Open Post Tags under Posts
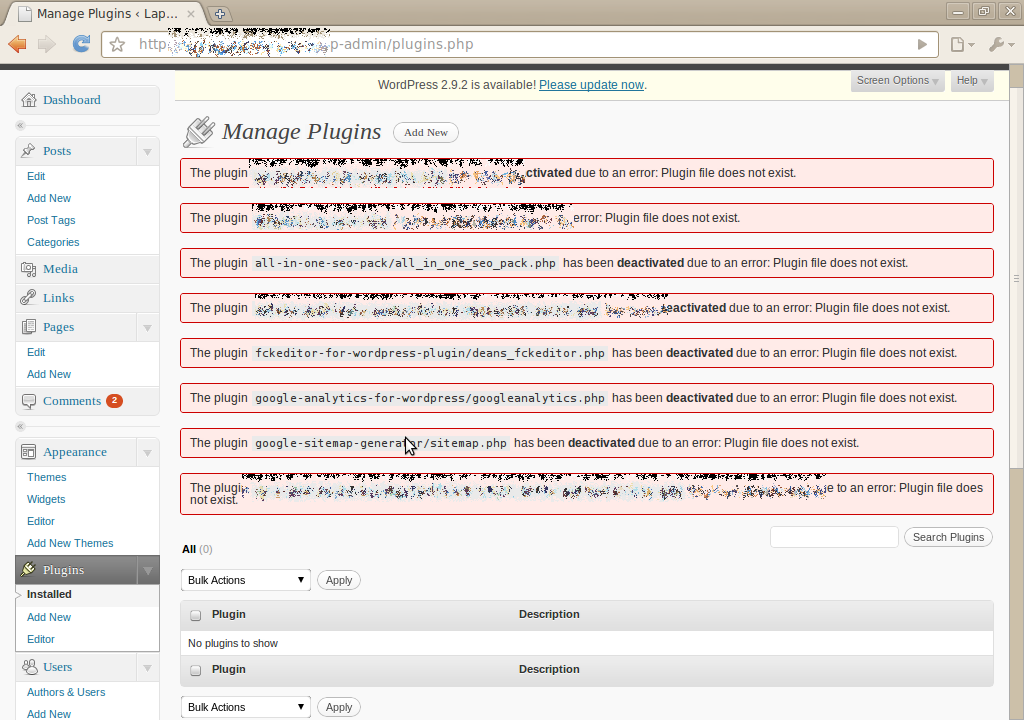The width and height of the screenshot is (1024, 720). click(x=51, y=220)
